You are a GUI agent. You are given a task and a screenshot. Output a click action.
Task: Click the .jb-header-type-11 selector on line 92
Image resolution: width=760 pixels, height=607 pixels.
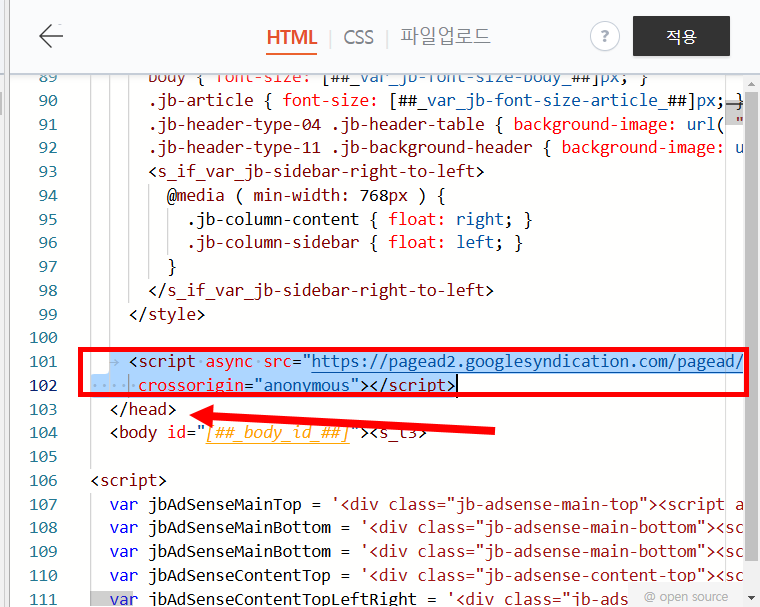point(235,147)
